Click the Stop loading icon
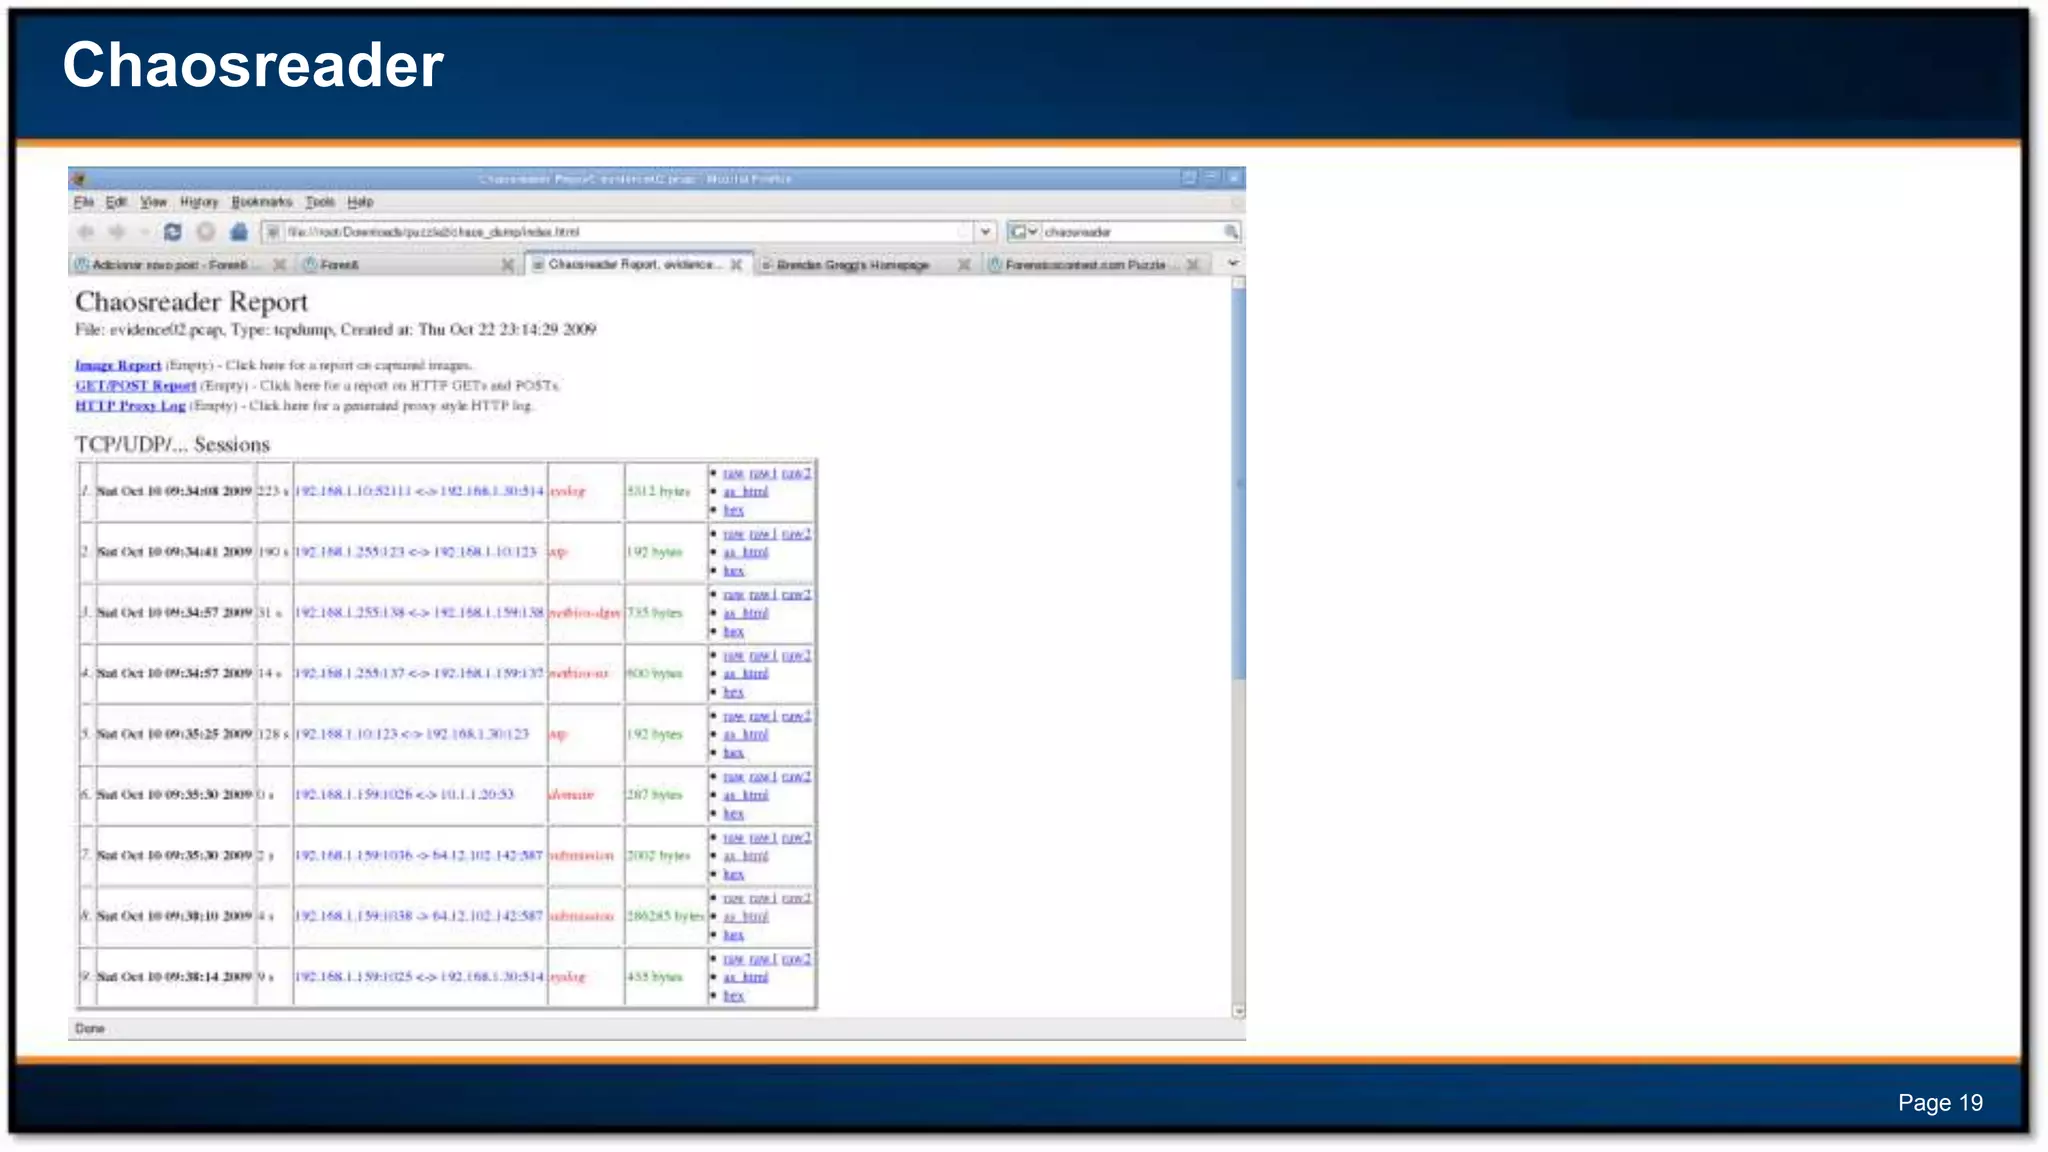The image size is (2048, 1152). pyautogui.click(x=205, y=232)
